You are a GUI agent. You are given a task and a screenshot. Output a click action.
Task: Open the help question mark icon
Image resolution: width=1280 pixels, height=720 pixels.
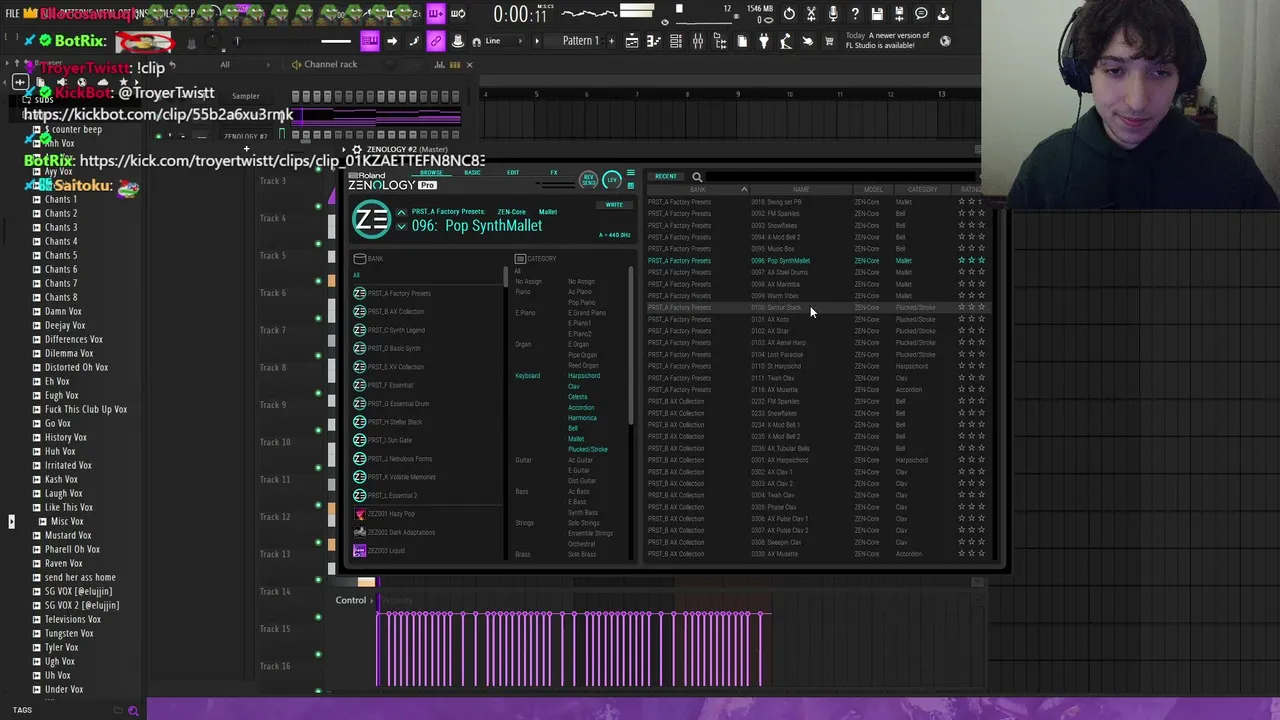[x=855, y=14]
